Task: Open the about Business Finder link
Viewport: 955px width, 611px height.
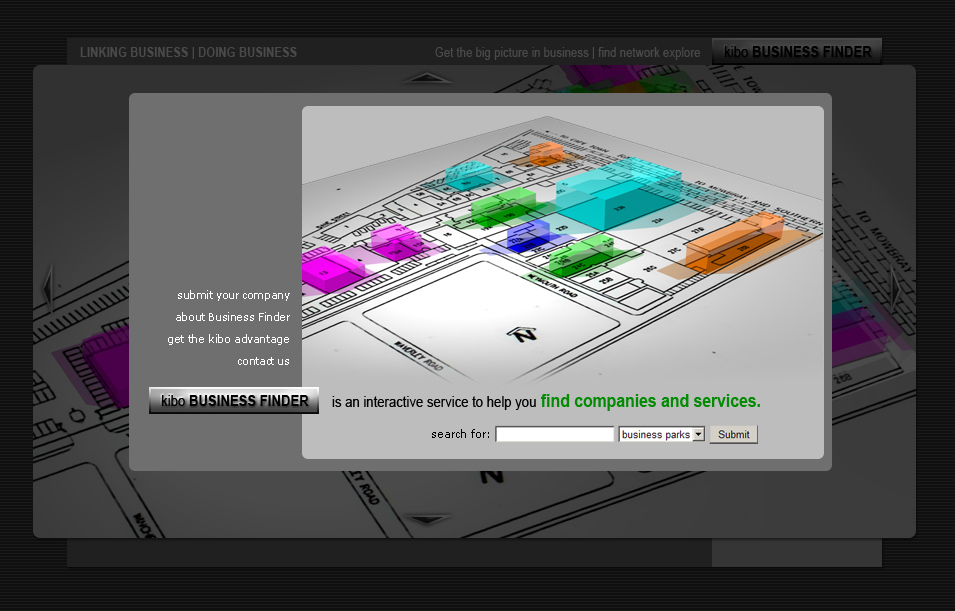Action: coord(232,317)
